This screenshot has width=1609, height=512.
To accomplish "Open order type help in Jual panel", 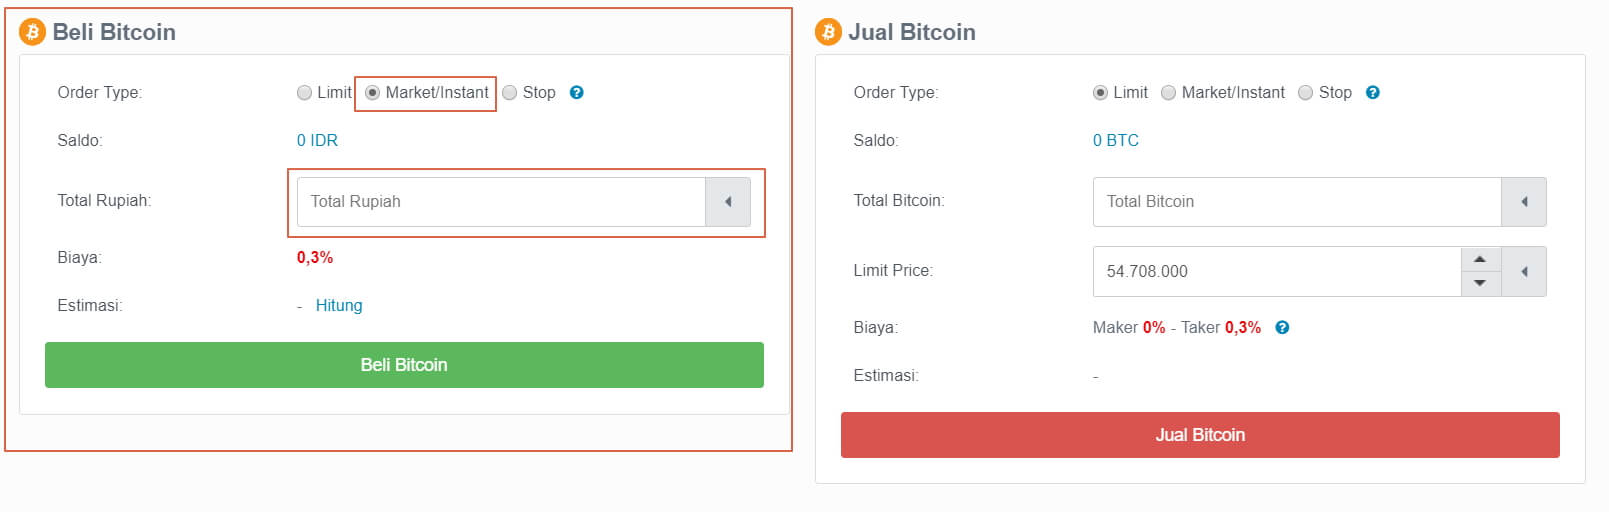I will click(x=1372, y=93).
